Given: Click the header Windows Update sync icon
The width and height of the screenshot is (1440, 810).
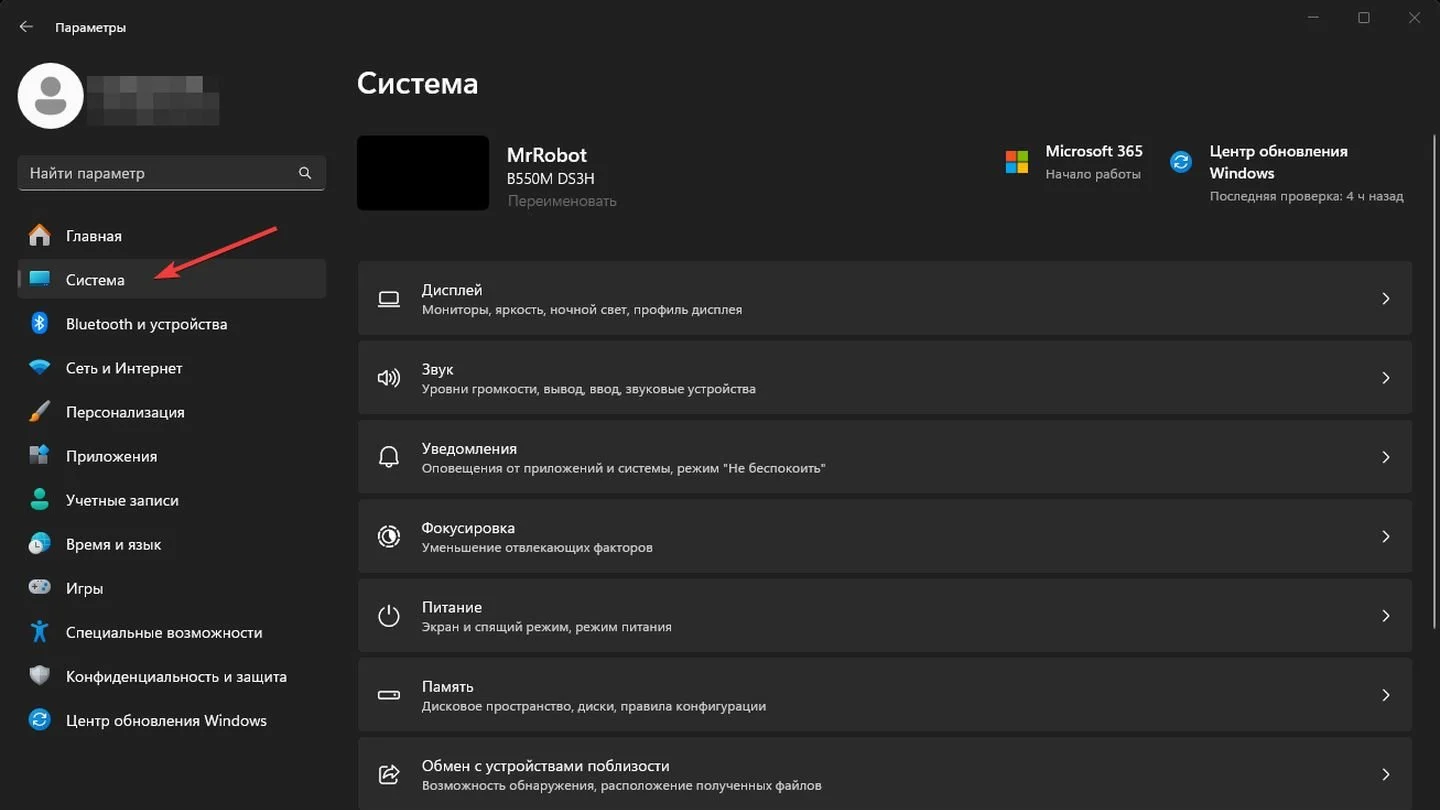Looking at the screenshot, I should tap(1181, 162).
